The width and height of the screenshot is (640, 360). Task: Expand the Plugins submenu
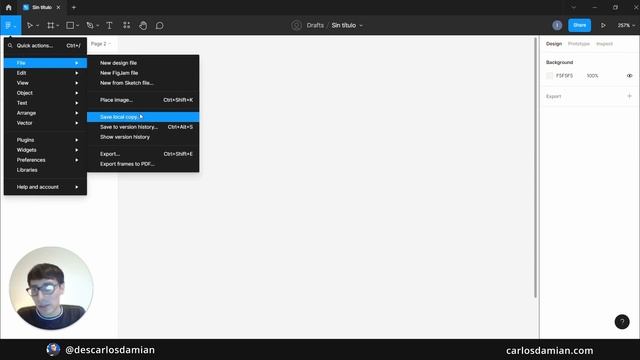click(45, 140)
